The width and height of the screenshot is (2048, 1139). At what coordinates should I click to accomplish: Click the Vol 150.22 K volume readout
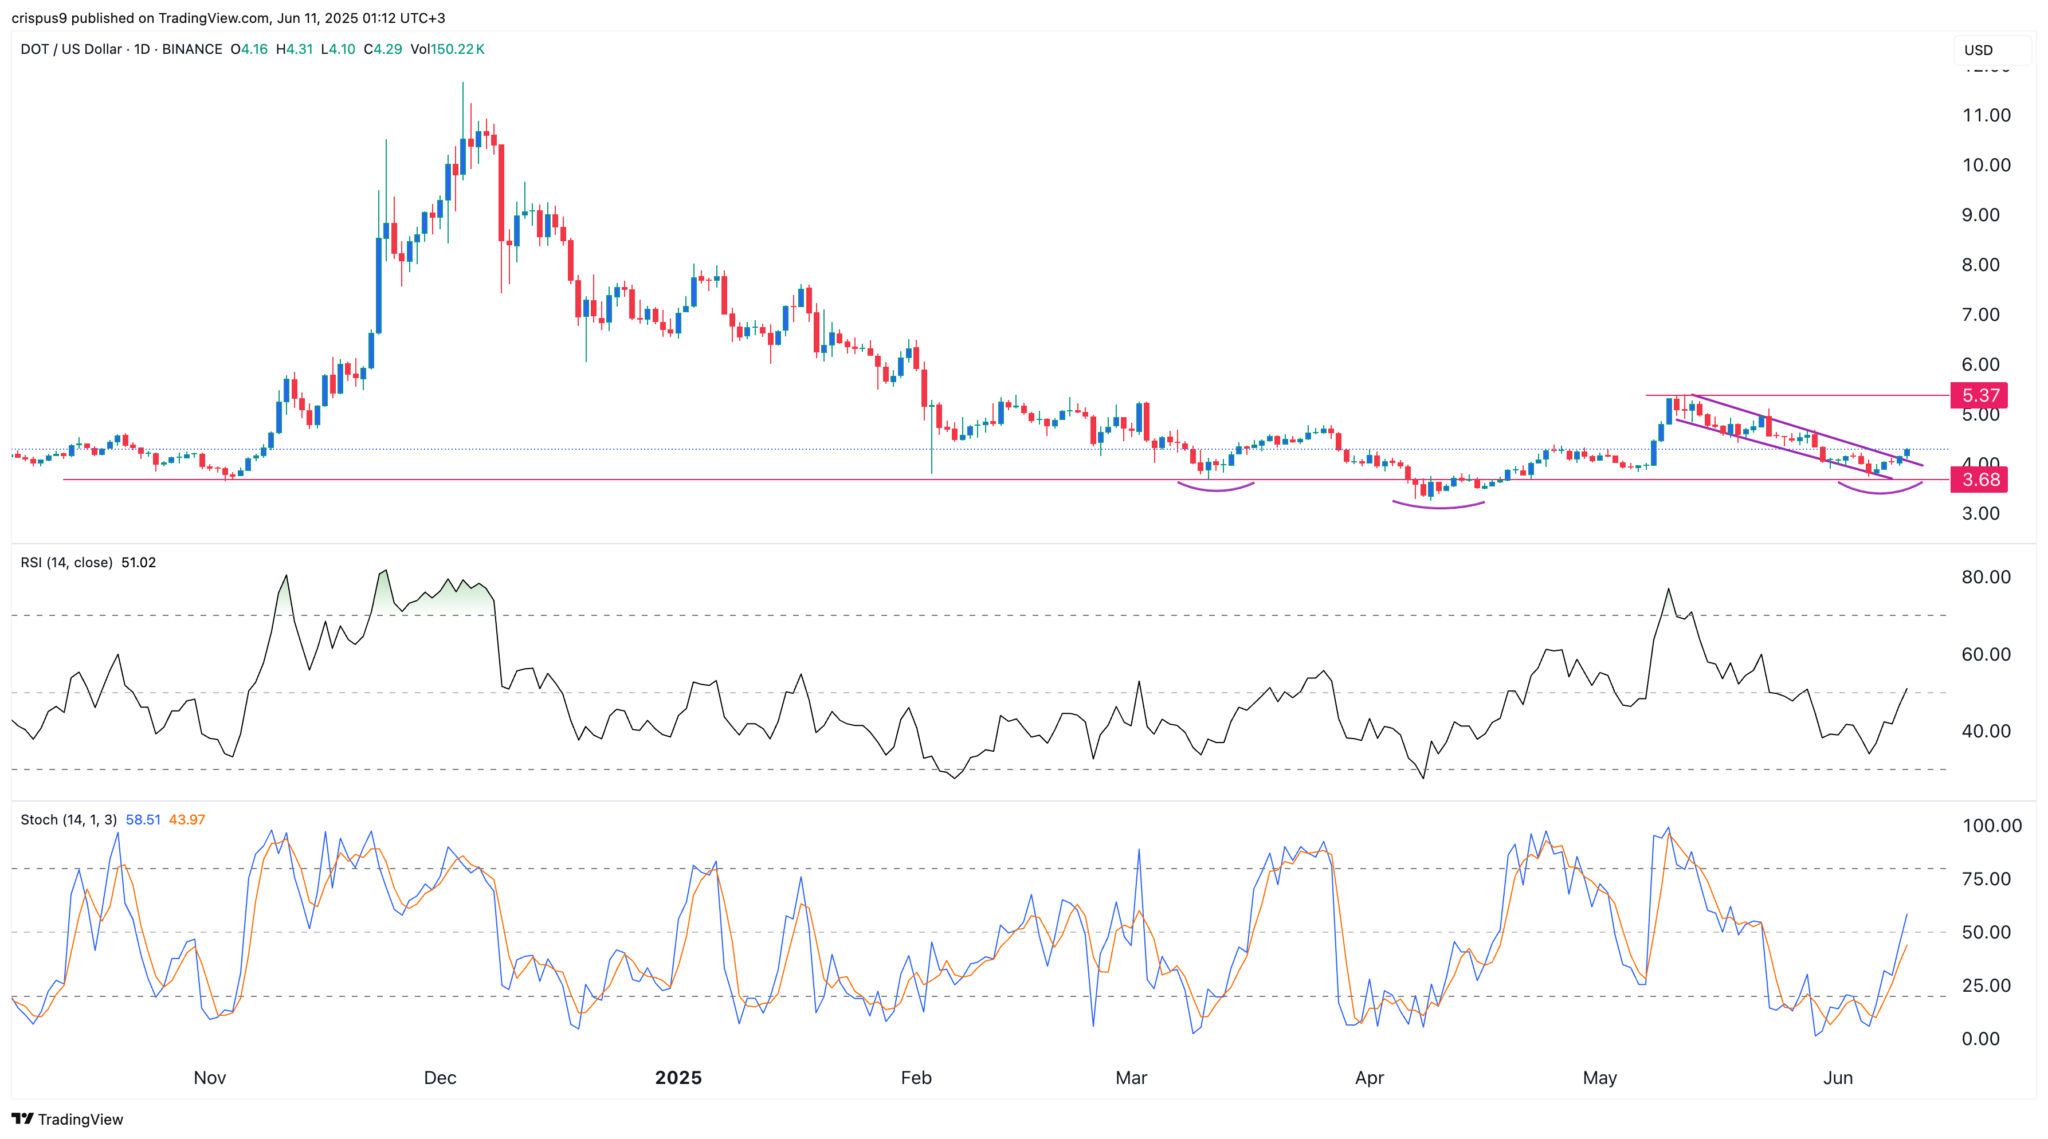[x=447, y=49]
